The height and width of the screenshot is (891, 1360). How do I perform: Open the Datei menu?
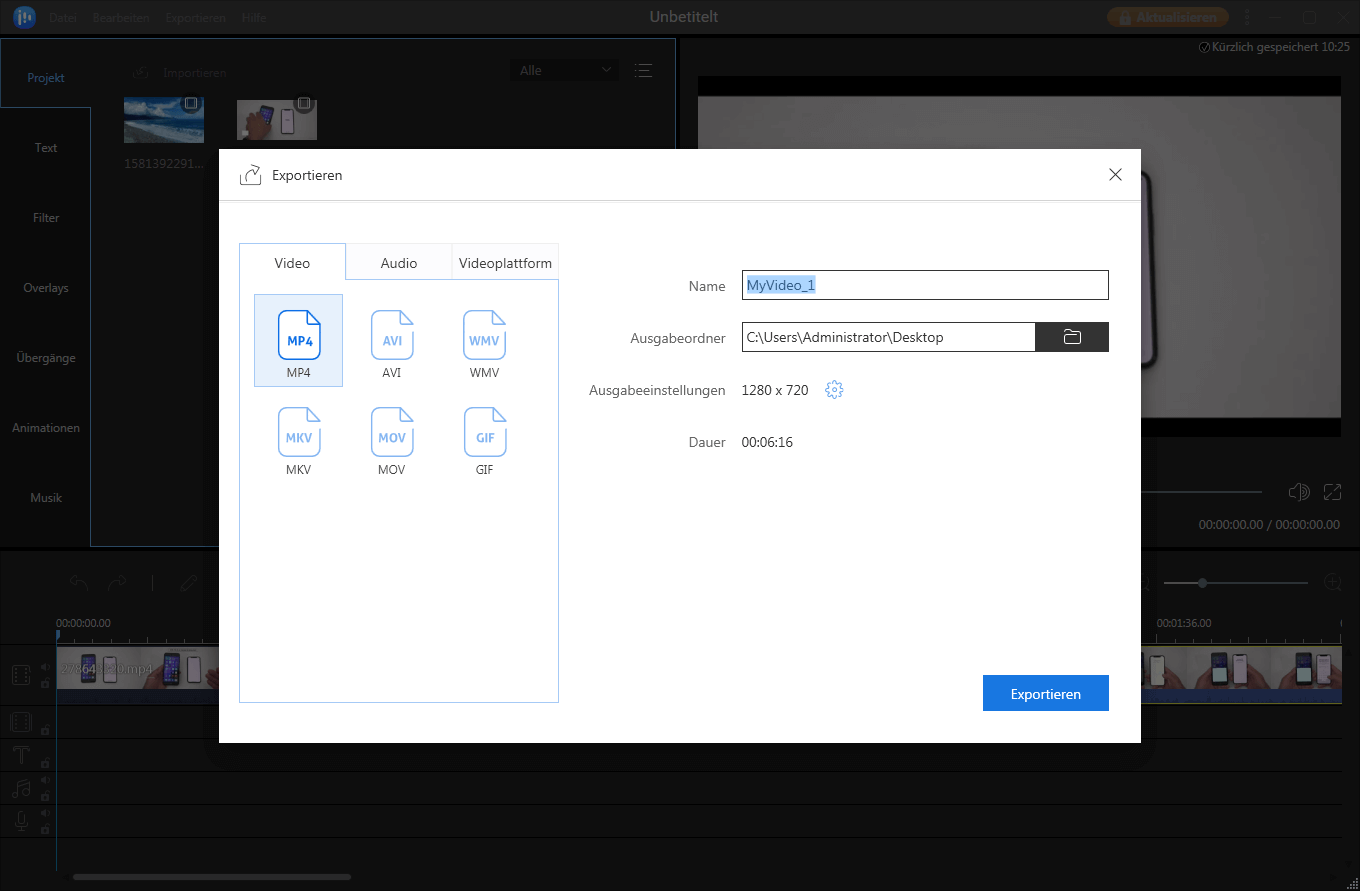(x=63, y=18)
